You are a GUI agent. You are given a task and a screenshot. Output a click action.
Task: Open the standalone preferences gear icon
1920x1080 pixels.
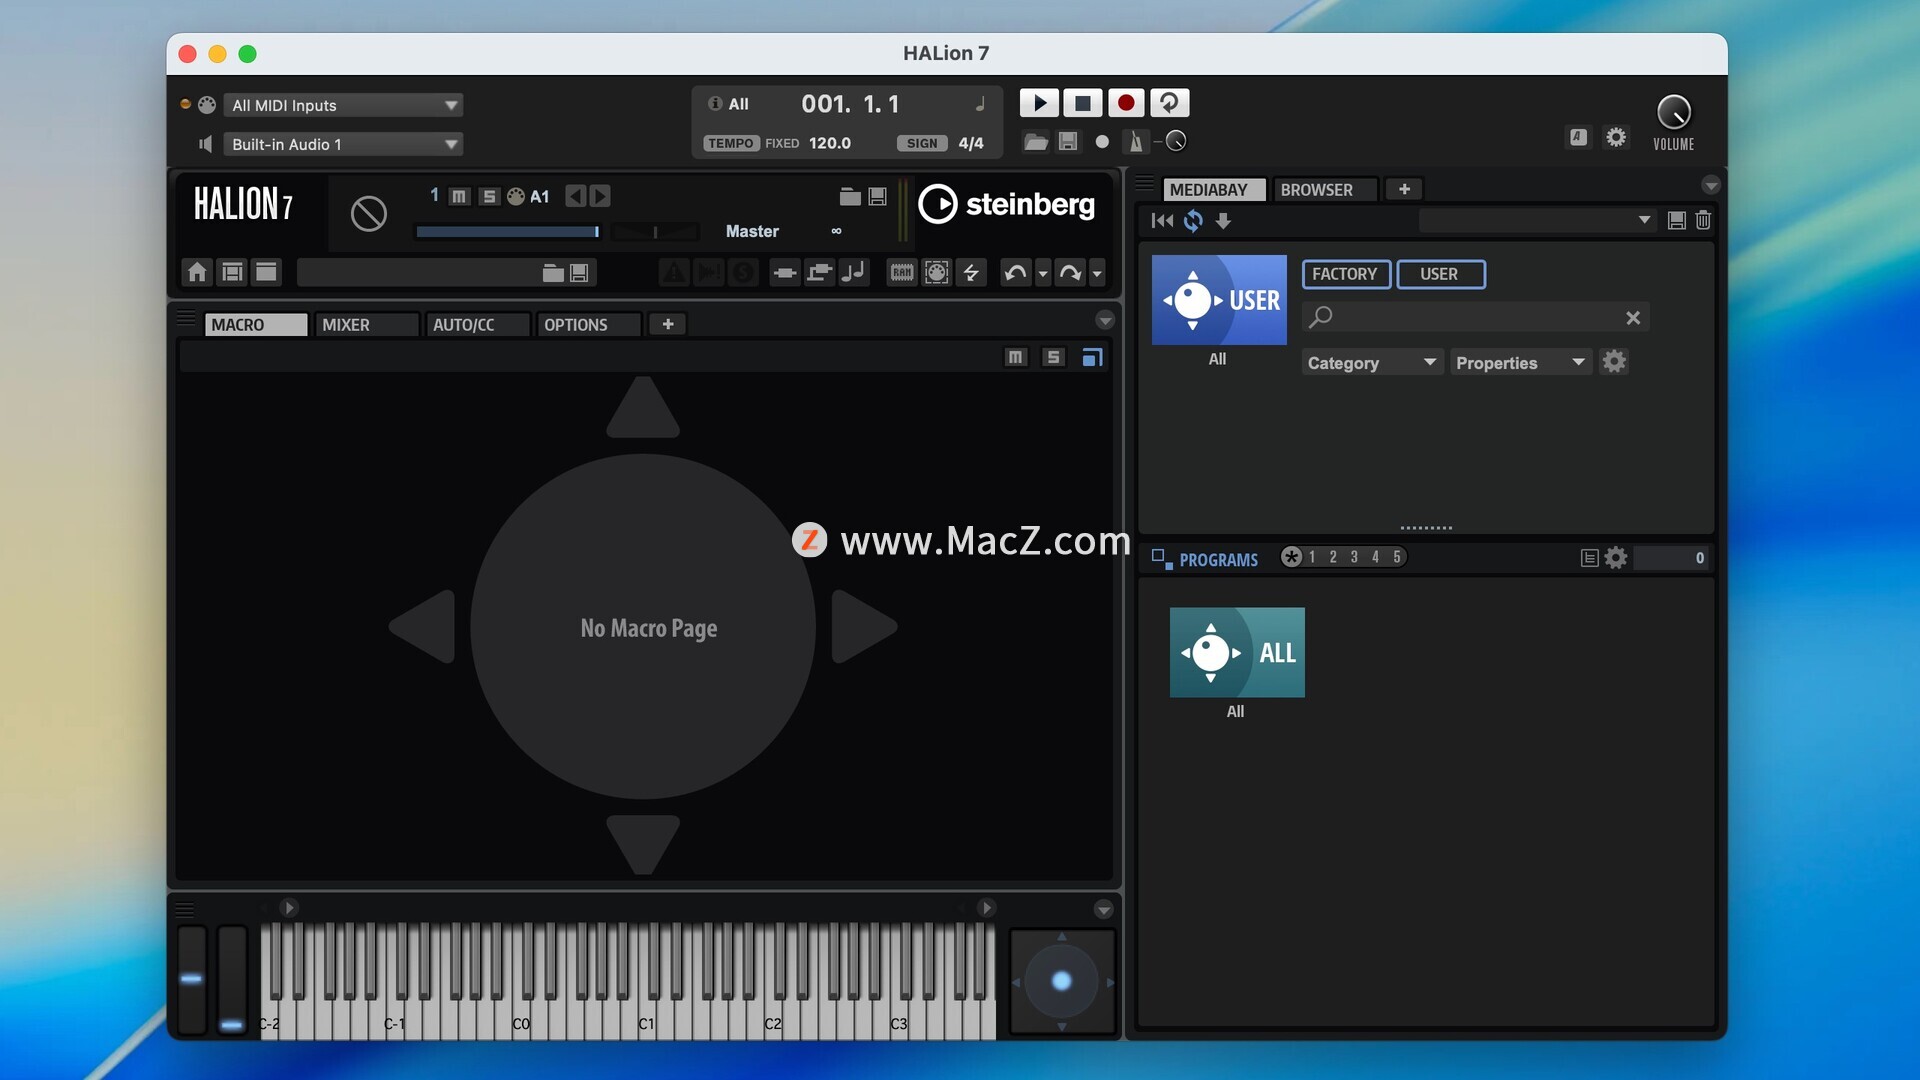[1616, 137]
